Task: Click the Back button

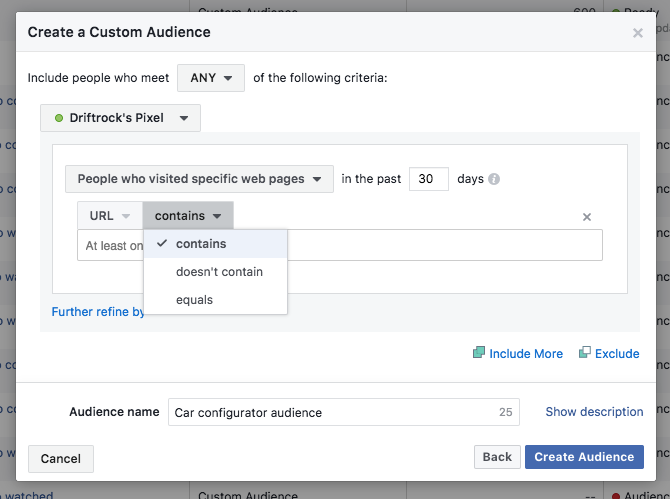Action: (497, 457)
